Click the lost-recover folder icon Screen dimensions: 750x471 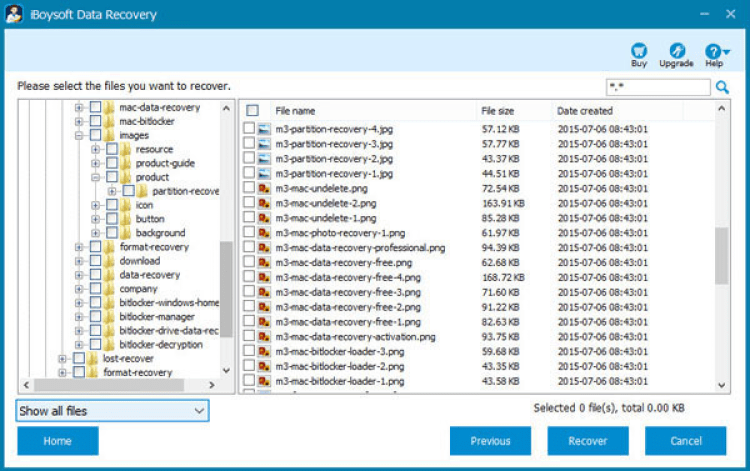tap(93, 359)
